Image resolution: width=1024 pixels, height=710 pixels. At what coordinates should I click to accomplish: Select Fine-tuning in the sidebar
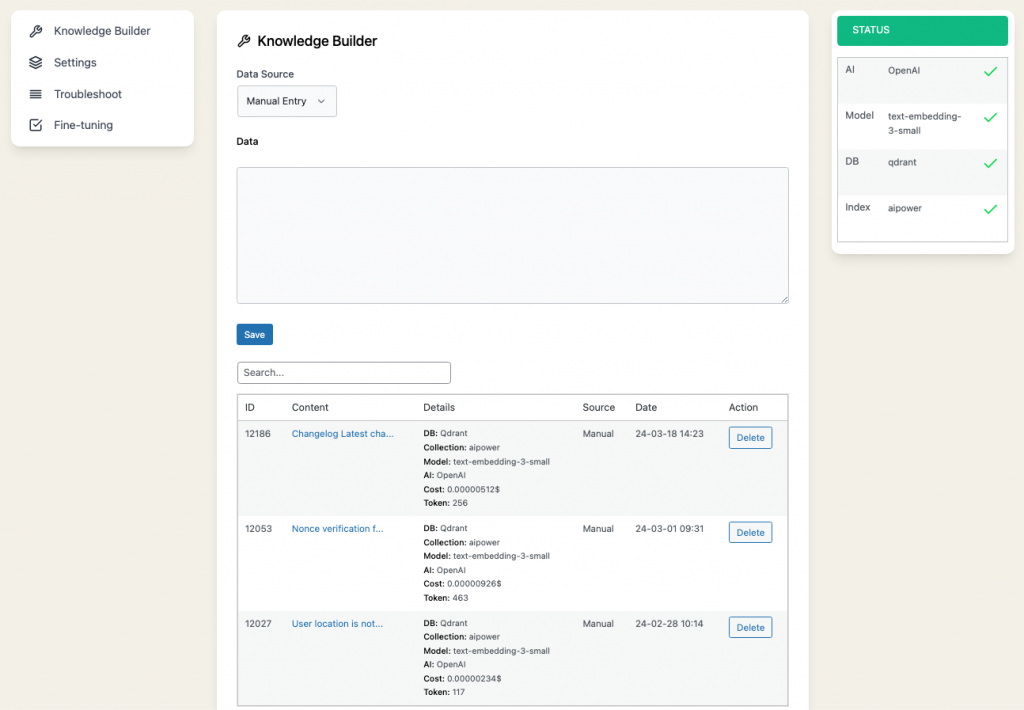pos(83,125)
